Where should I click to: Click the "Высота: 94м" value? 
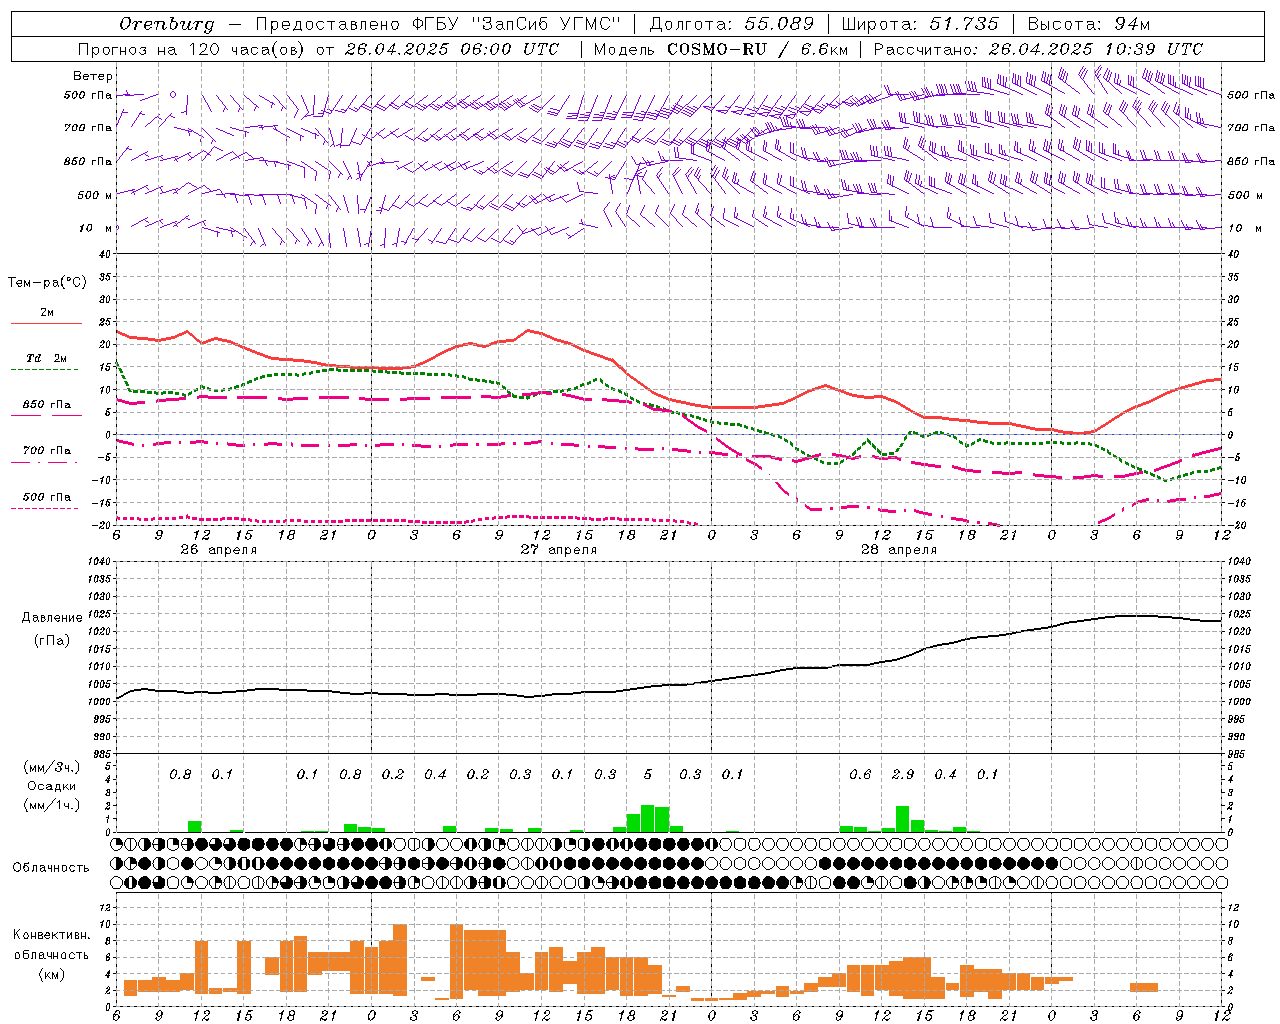1089,24
